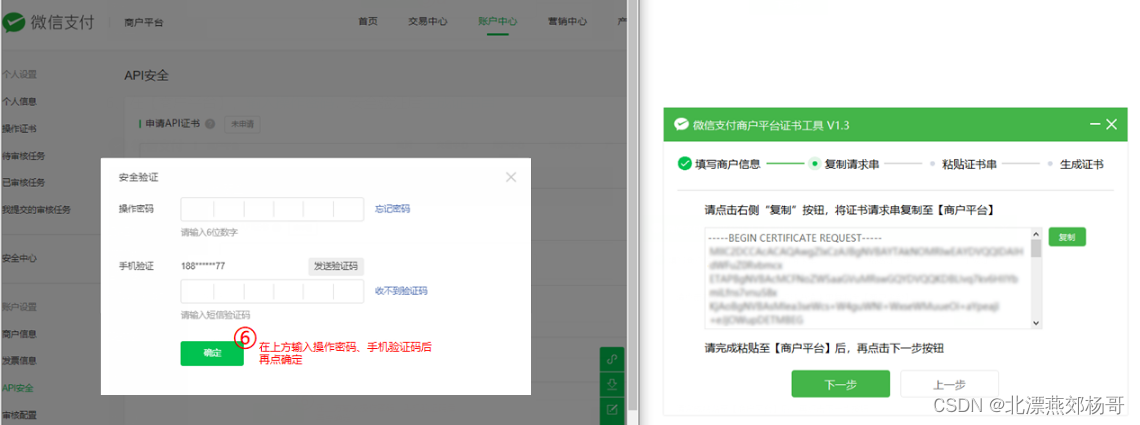The height and width of the screenshot is (425, 1140).
Task: Open 账户中心 in top navigation
Action: point(497,21)
